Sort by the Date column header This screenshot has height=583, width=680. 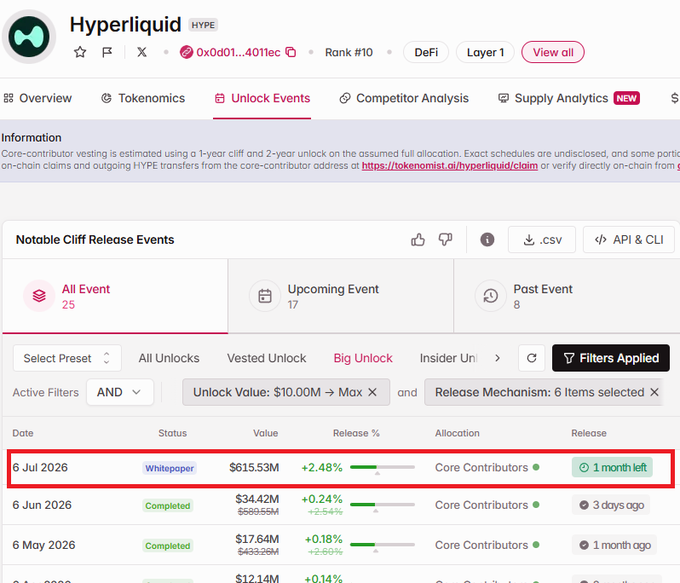[23, 433]
